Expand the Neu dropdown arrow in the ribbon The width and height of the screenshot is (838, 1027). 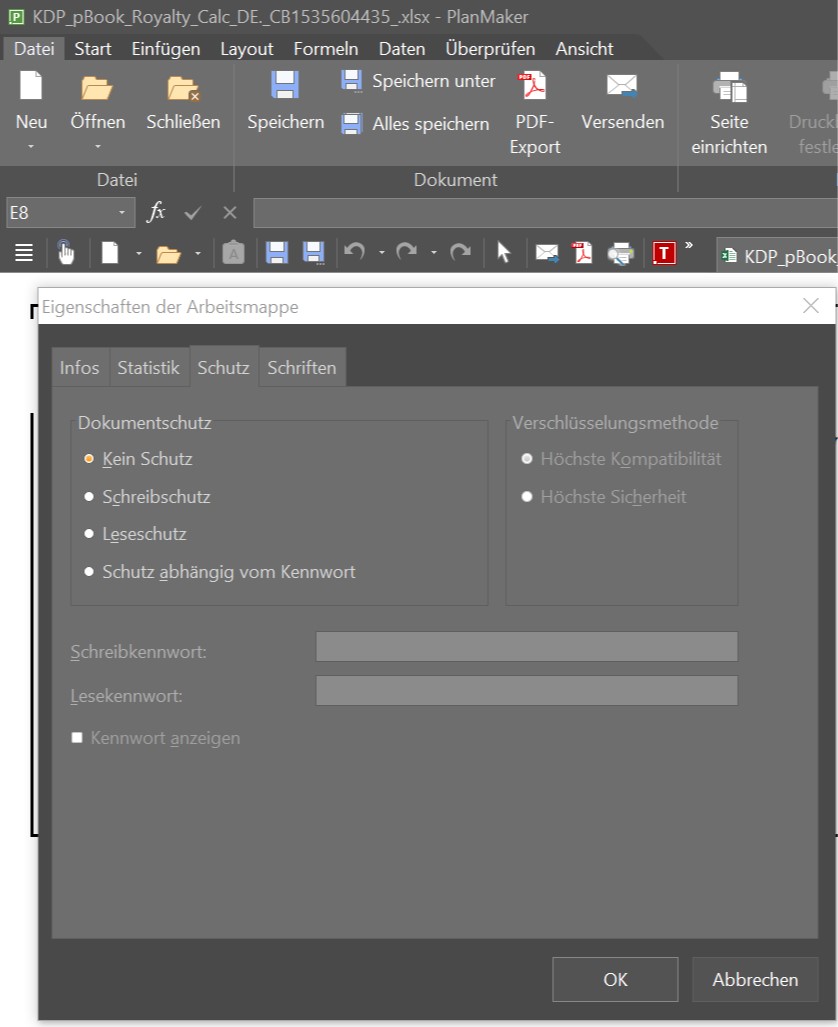pyautogui.click(x=31, y=146)
